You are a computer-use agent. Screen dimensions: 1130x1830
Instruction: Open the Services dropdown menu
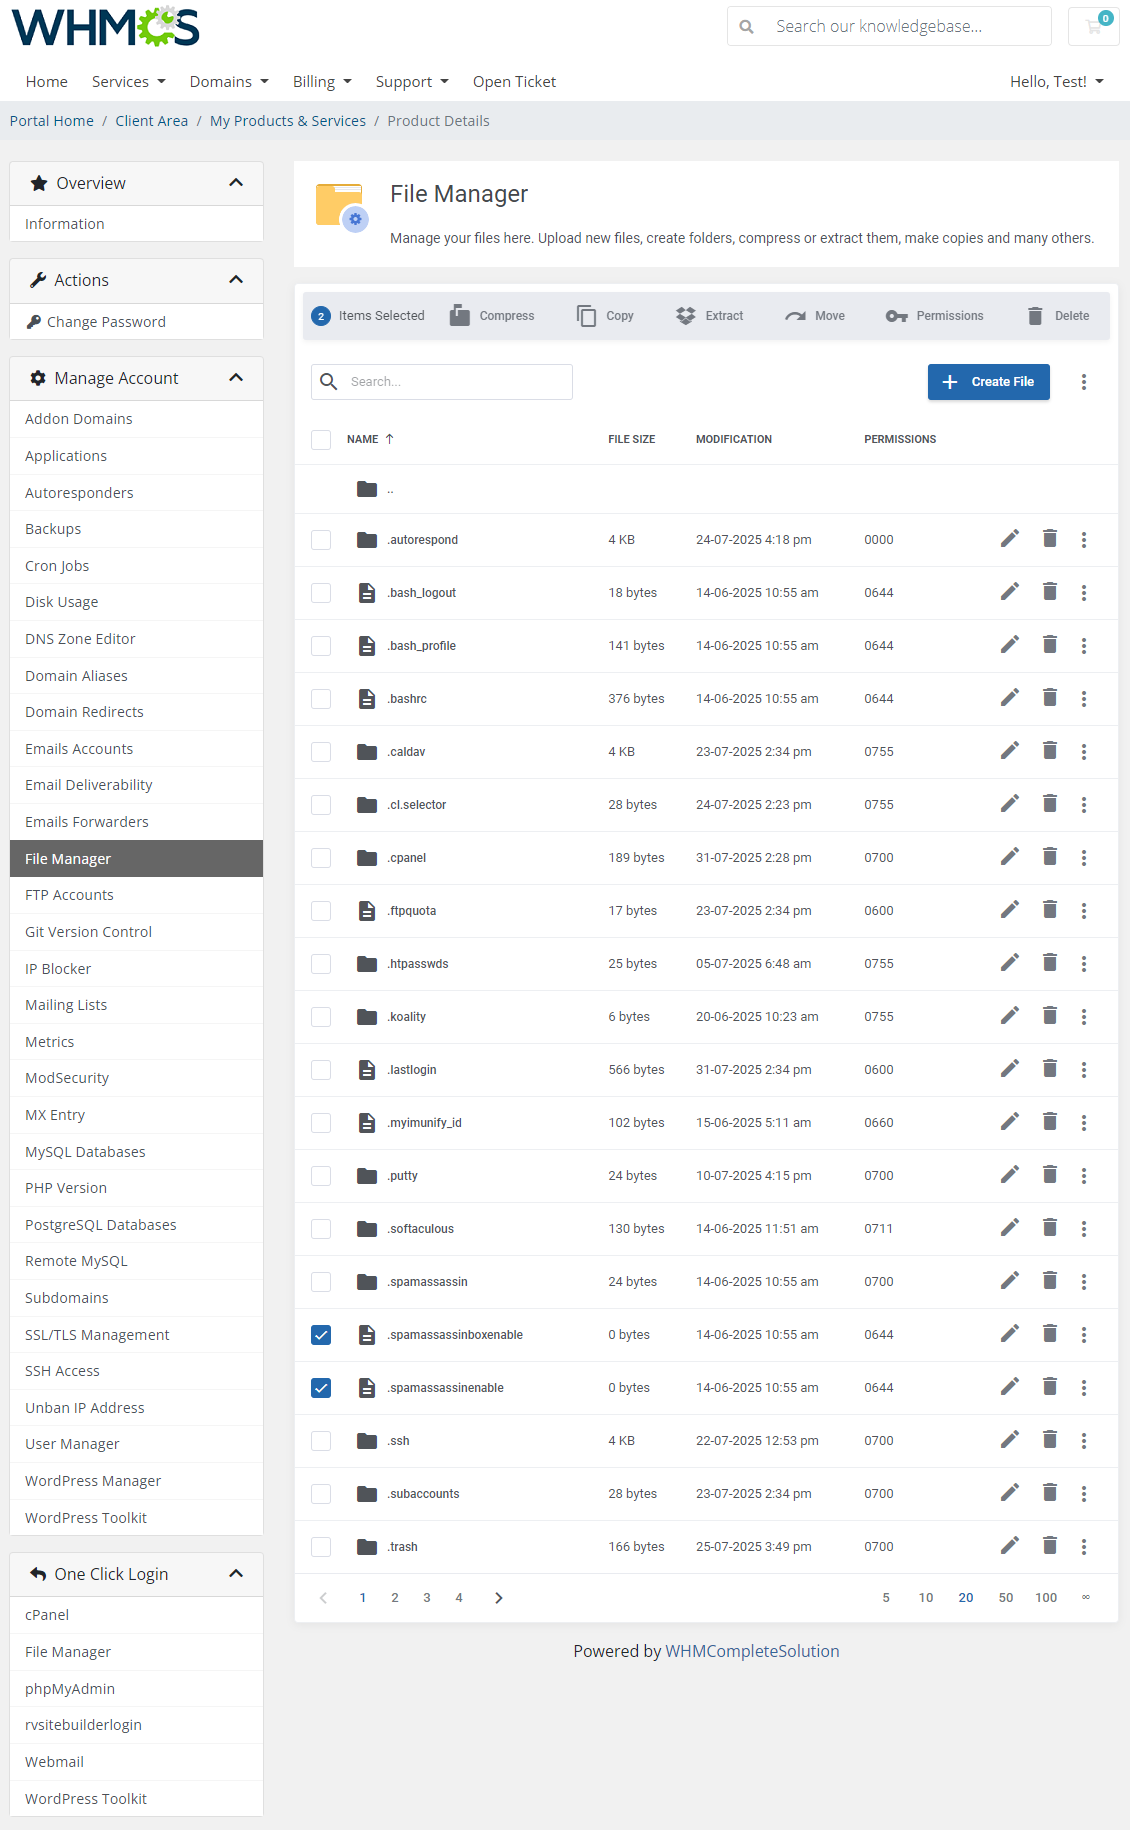128,82
